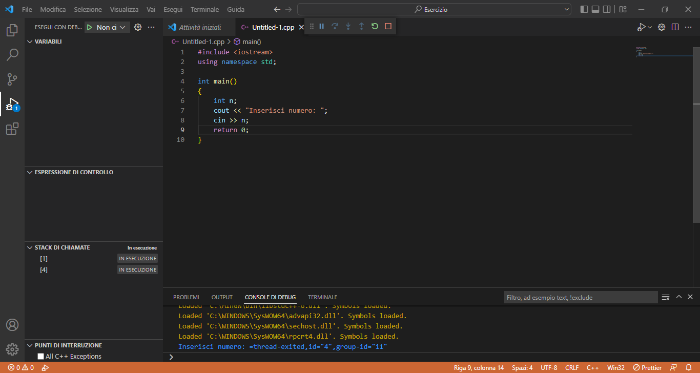
Task: Open the Explorer view in activity bar
Action: pyautogui.click(x=12, y=30)
